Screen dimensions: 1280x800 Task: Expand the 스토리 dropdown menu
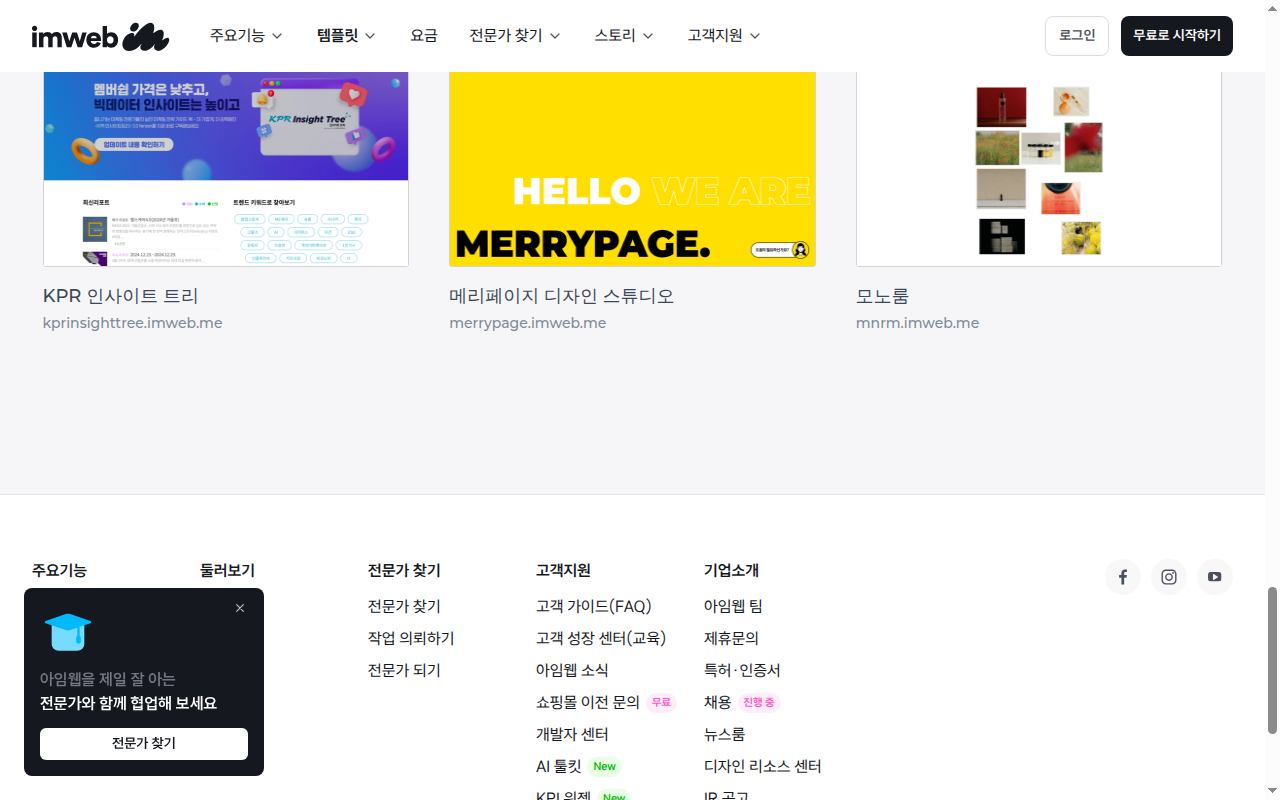pos(624,36)
